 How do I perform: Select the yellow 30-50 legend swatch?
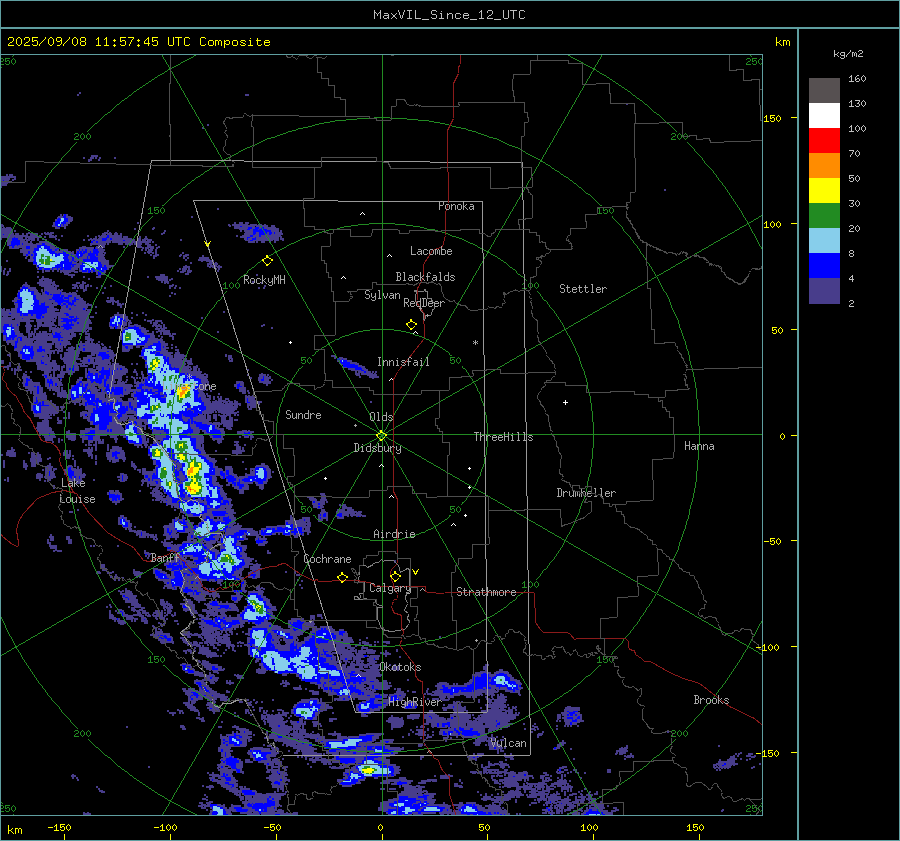[824, 191]
